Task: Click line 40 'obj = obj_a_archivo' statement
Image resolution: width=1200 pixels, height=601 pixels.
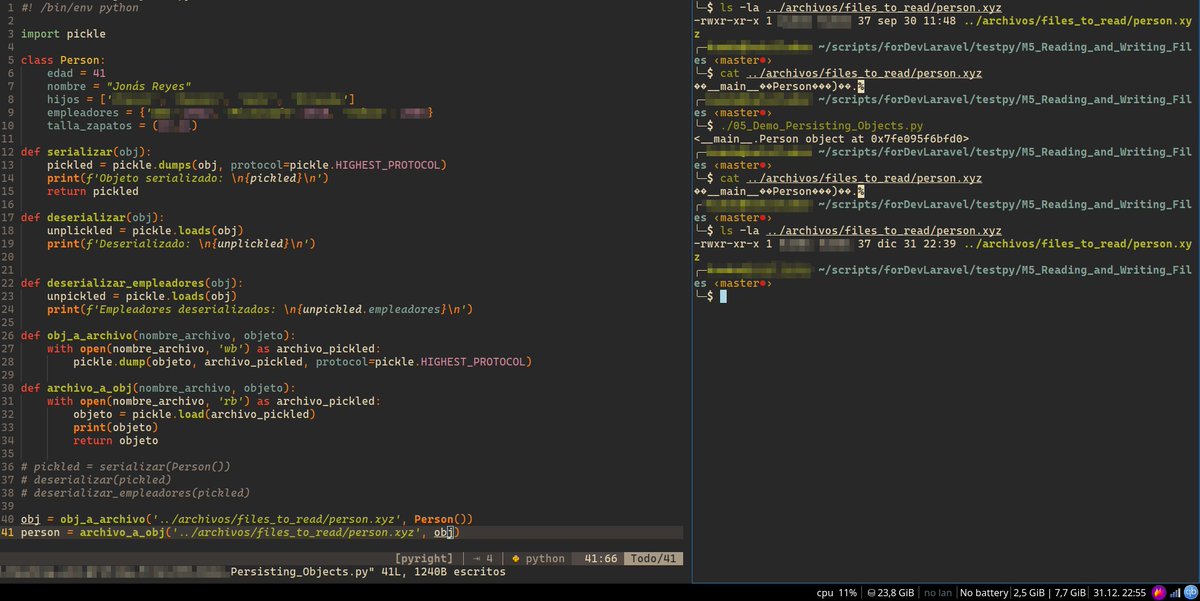Action: pos(246,518)
